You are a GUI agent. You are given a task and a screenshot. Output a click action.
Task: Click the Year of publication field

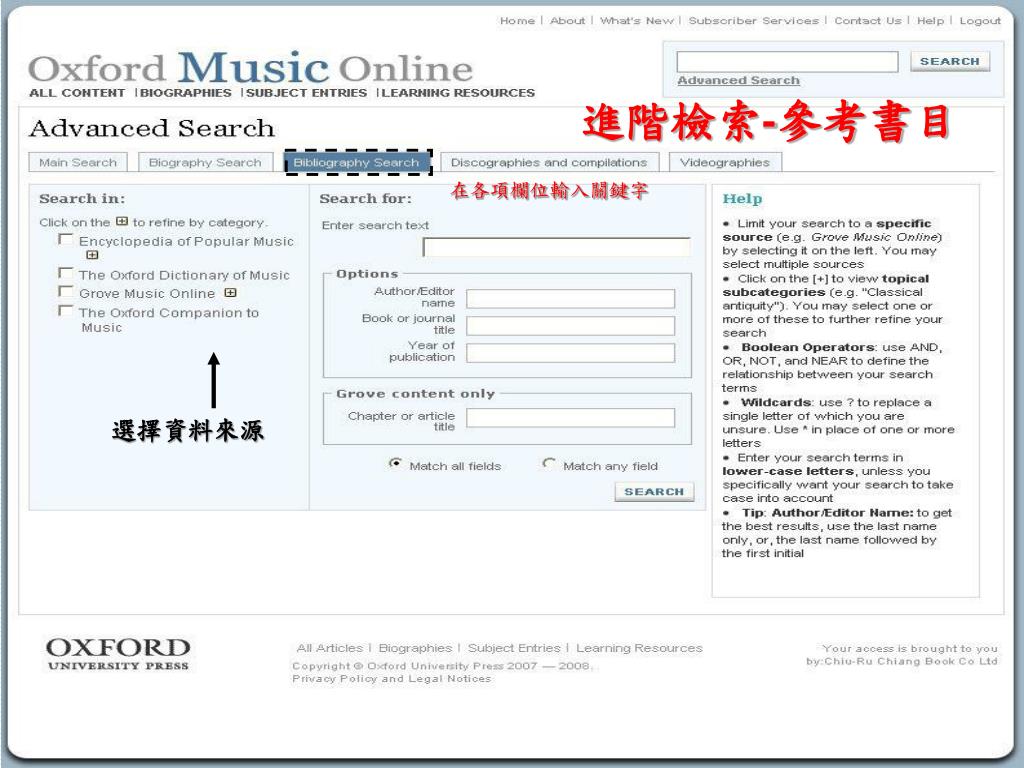(570, 353)
